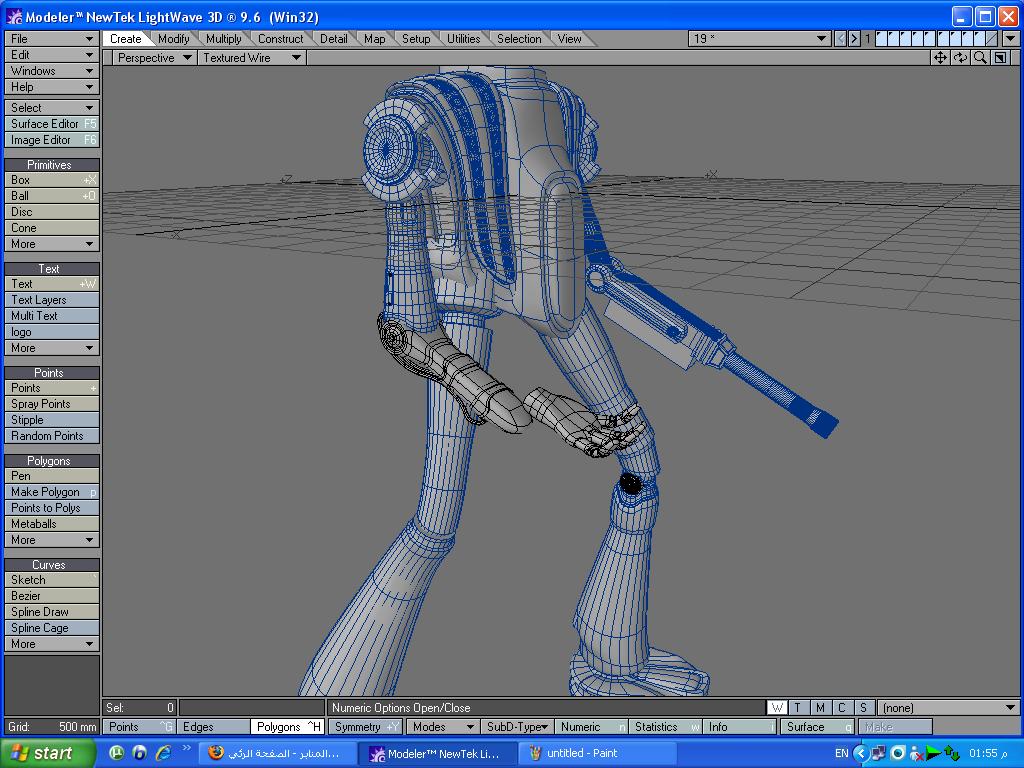This screenshot has width=1024, height=768.
Task: Click the EN language indicator
Action: (x=841, y=753)
